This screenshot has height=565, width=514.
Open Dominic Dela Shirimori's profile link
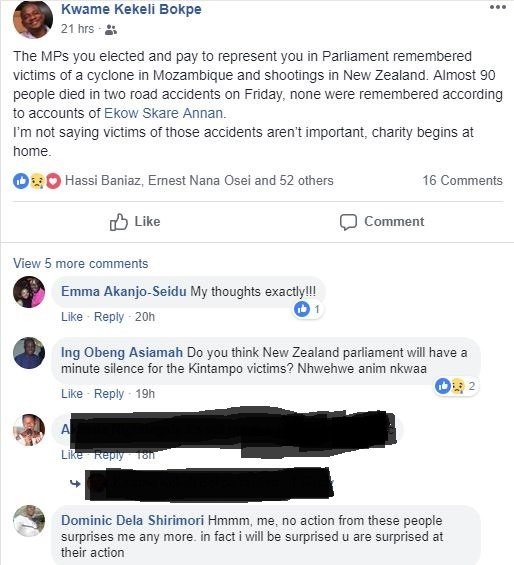click(x=132, y=521)
